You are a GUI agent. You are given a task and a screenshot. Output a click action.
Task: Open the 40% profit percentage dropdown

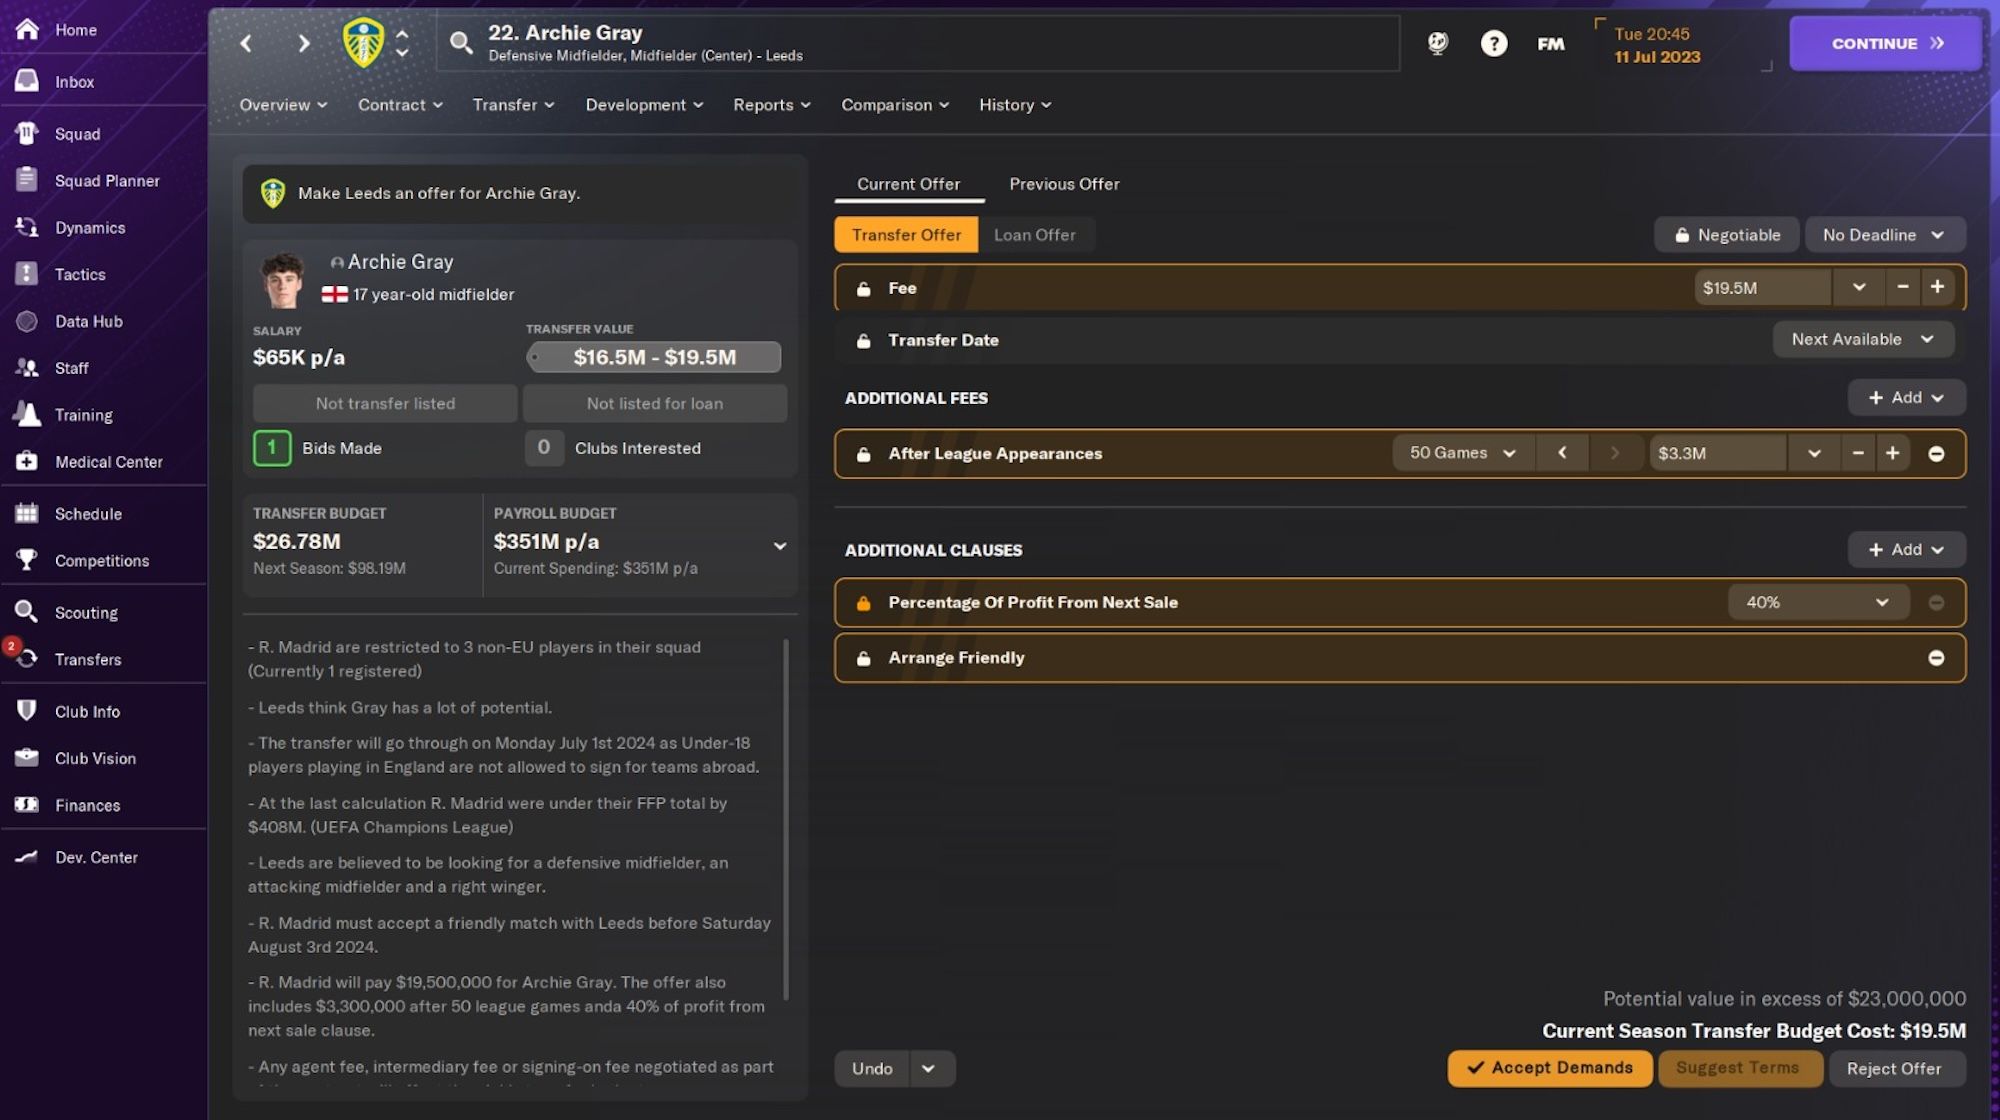pyautogui.click(x=1818, y=602)
